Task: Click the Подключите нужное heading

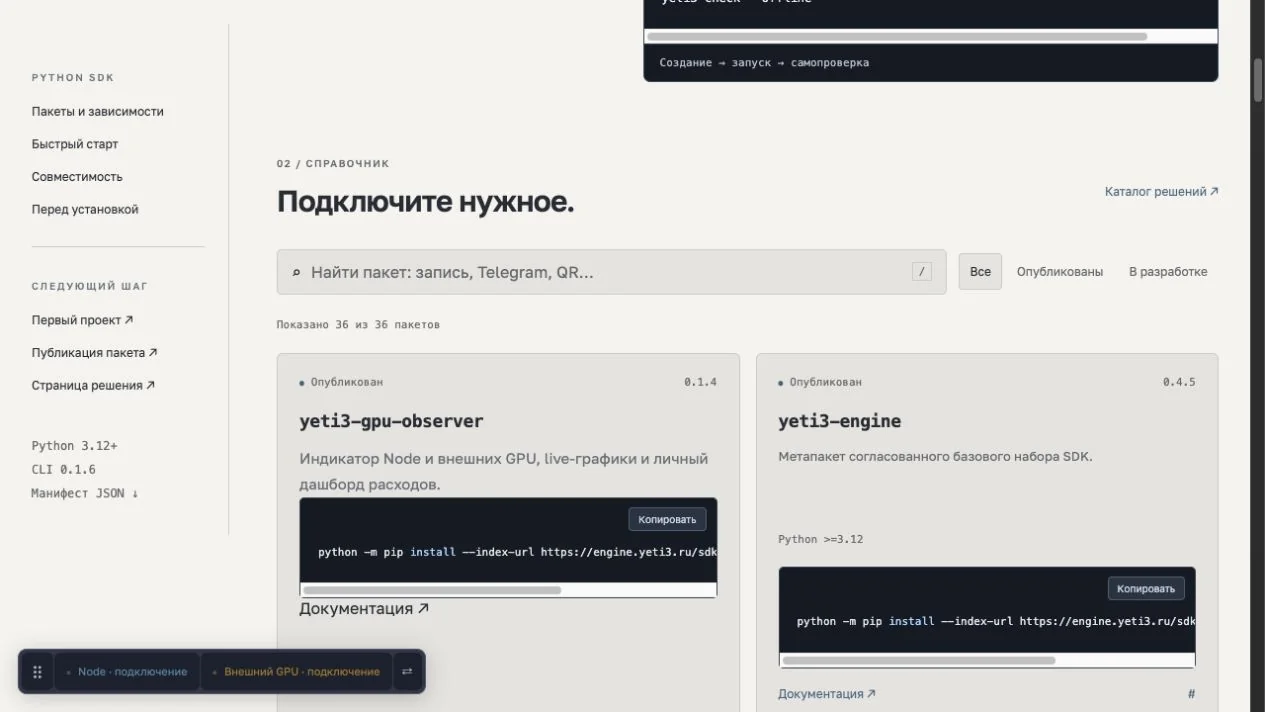Action: pos(425,202)
